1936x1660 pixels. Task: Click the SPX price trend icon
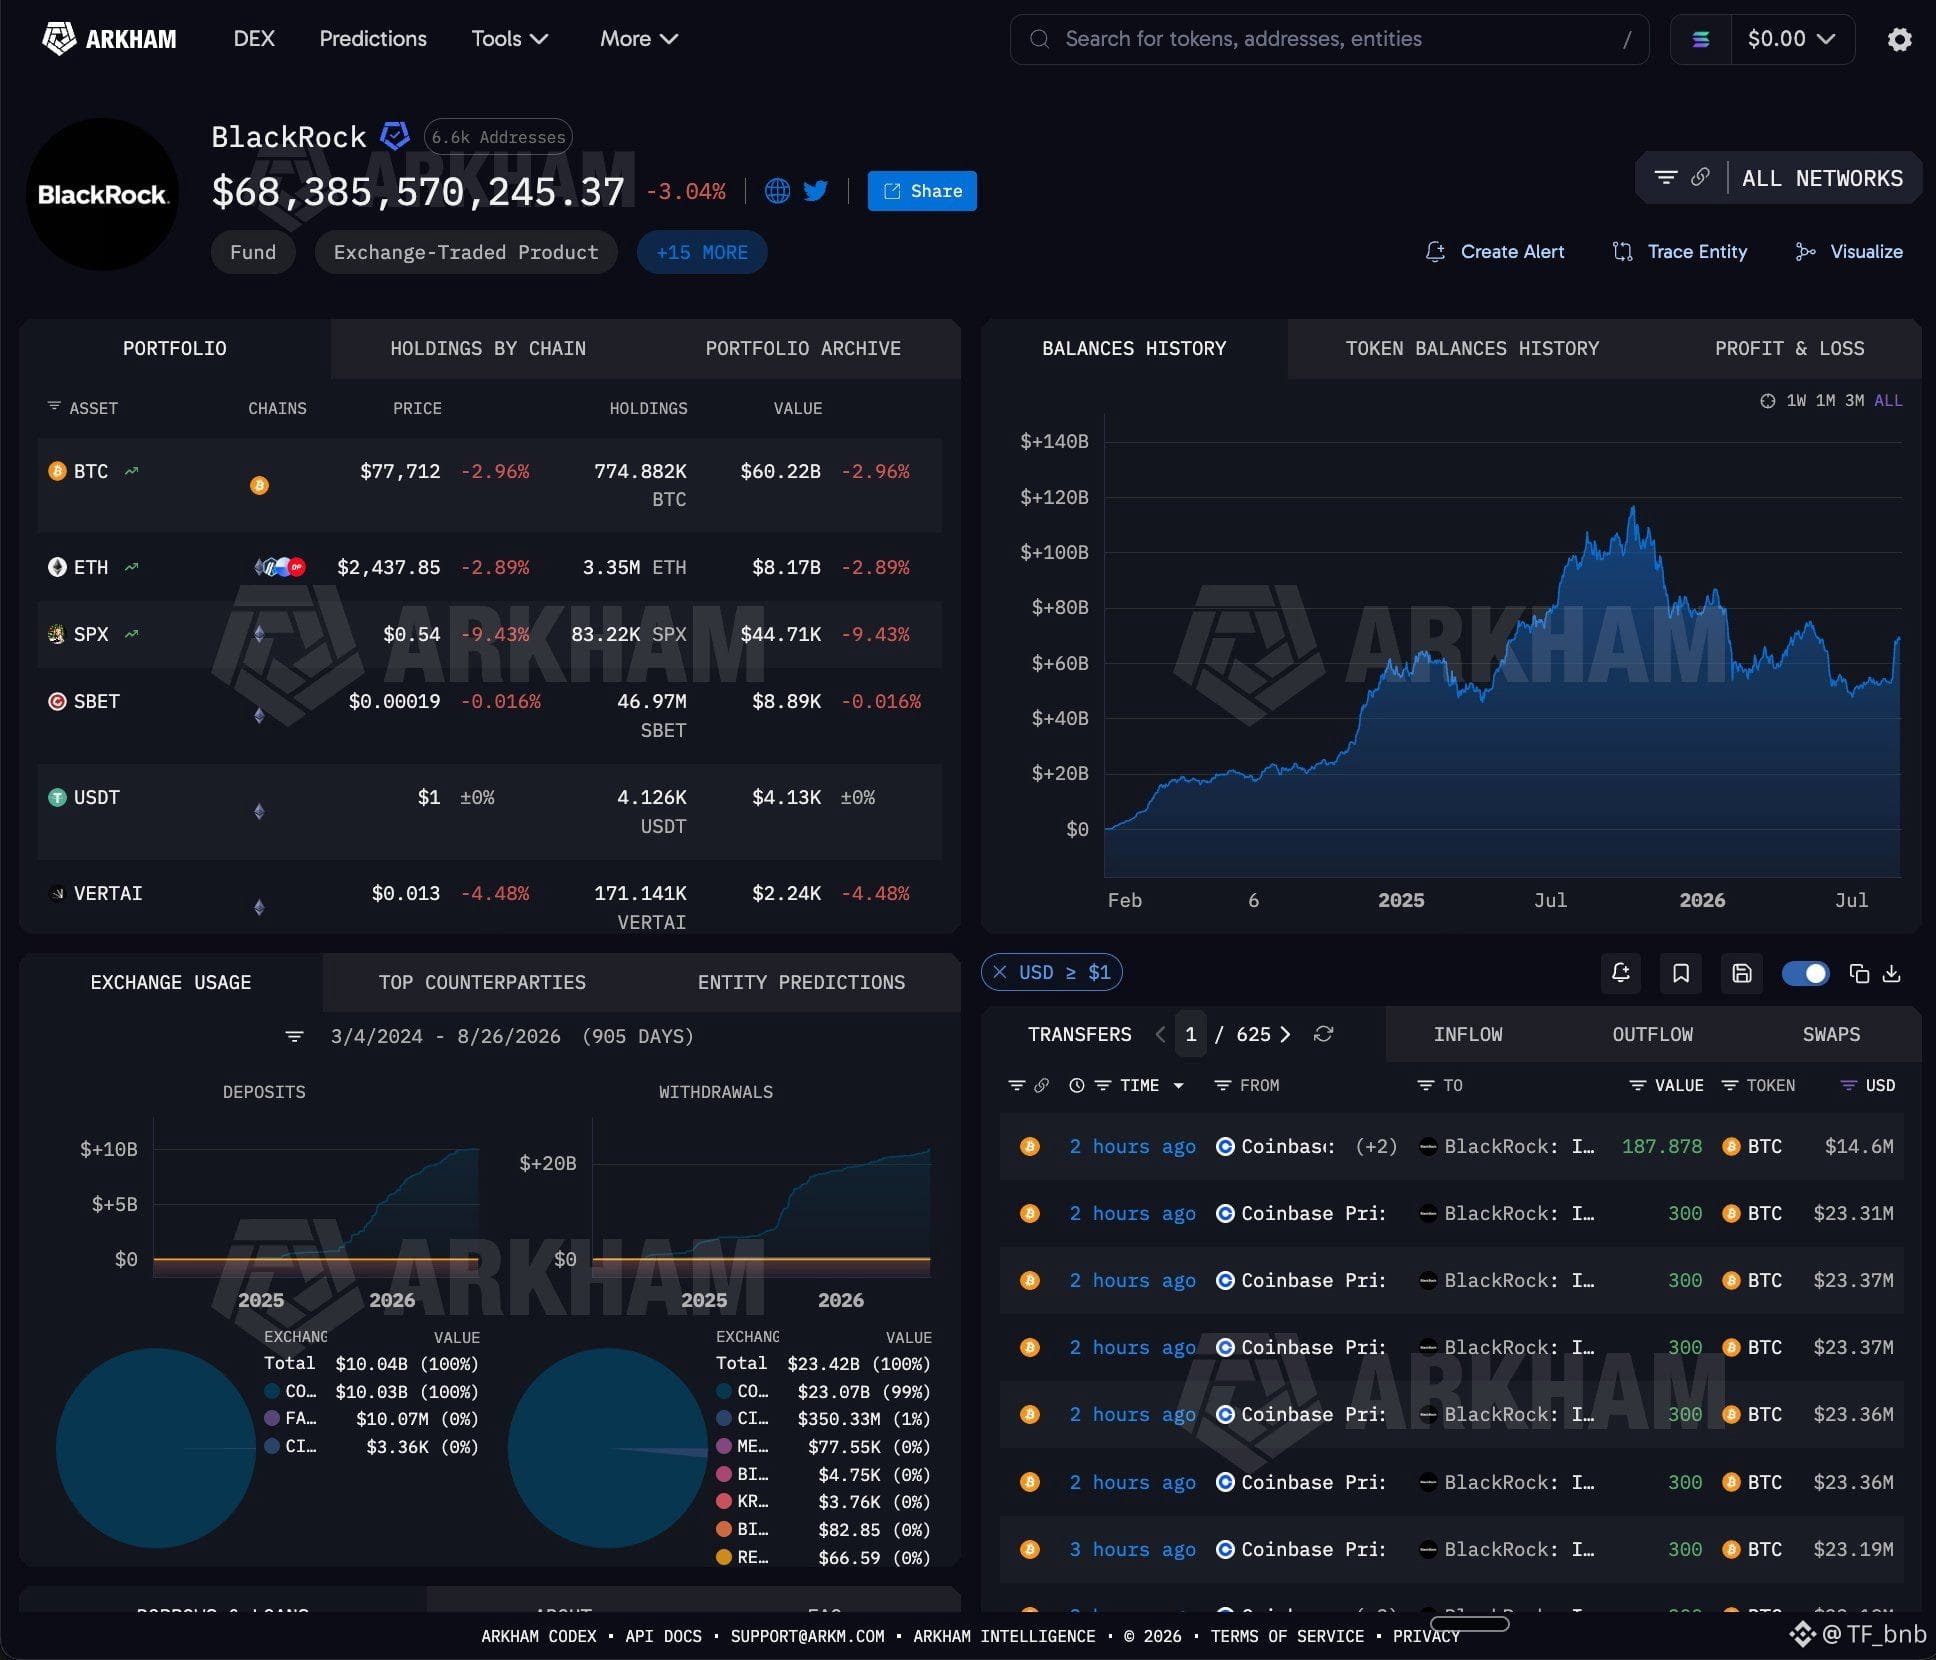point(131,634)
